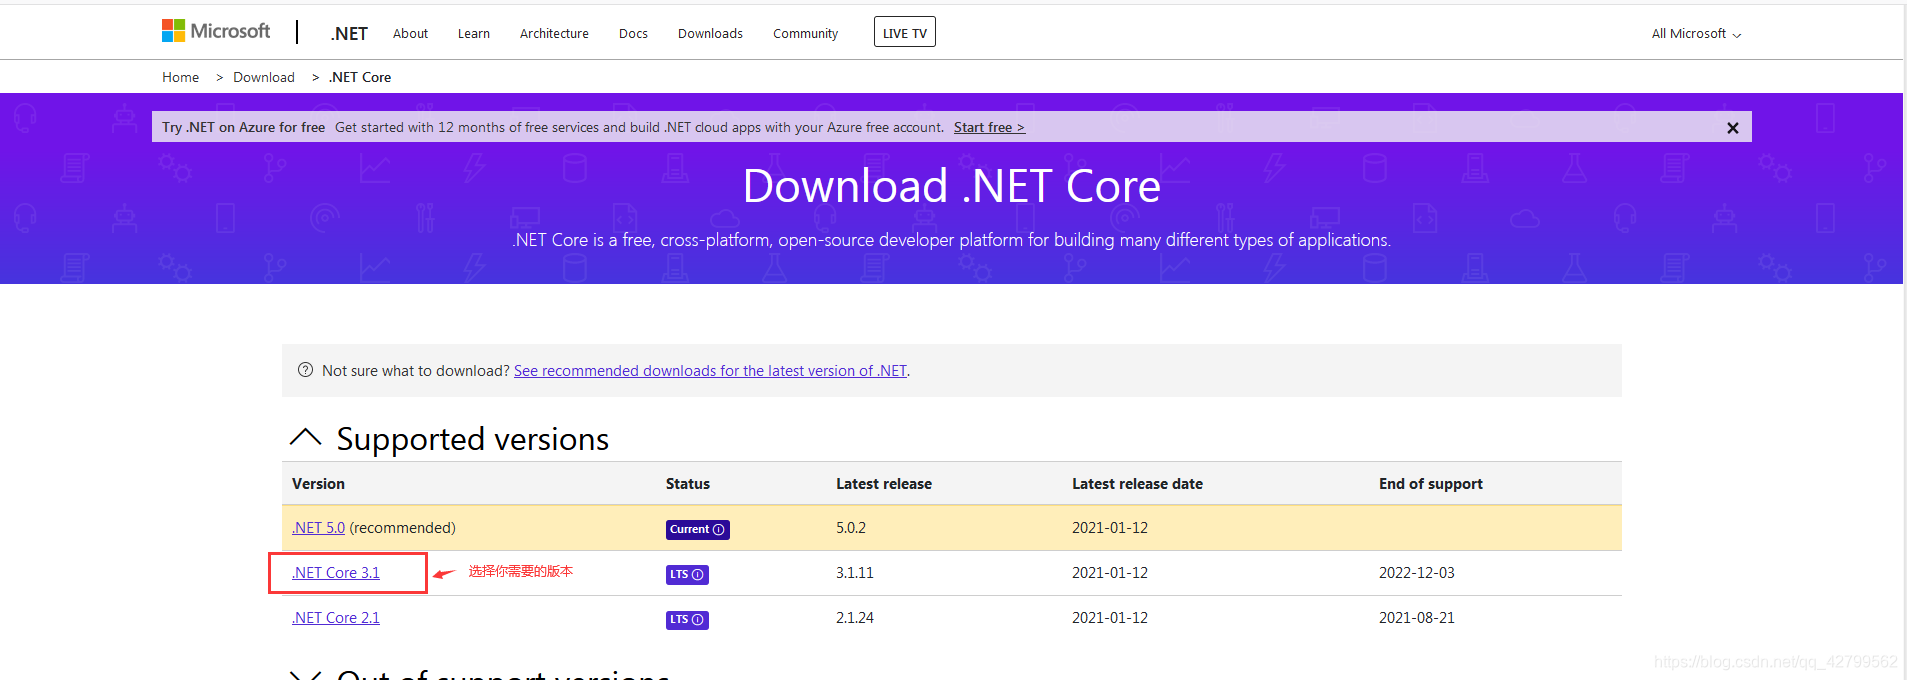Go to Download breadcrumb

(264, 77)
